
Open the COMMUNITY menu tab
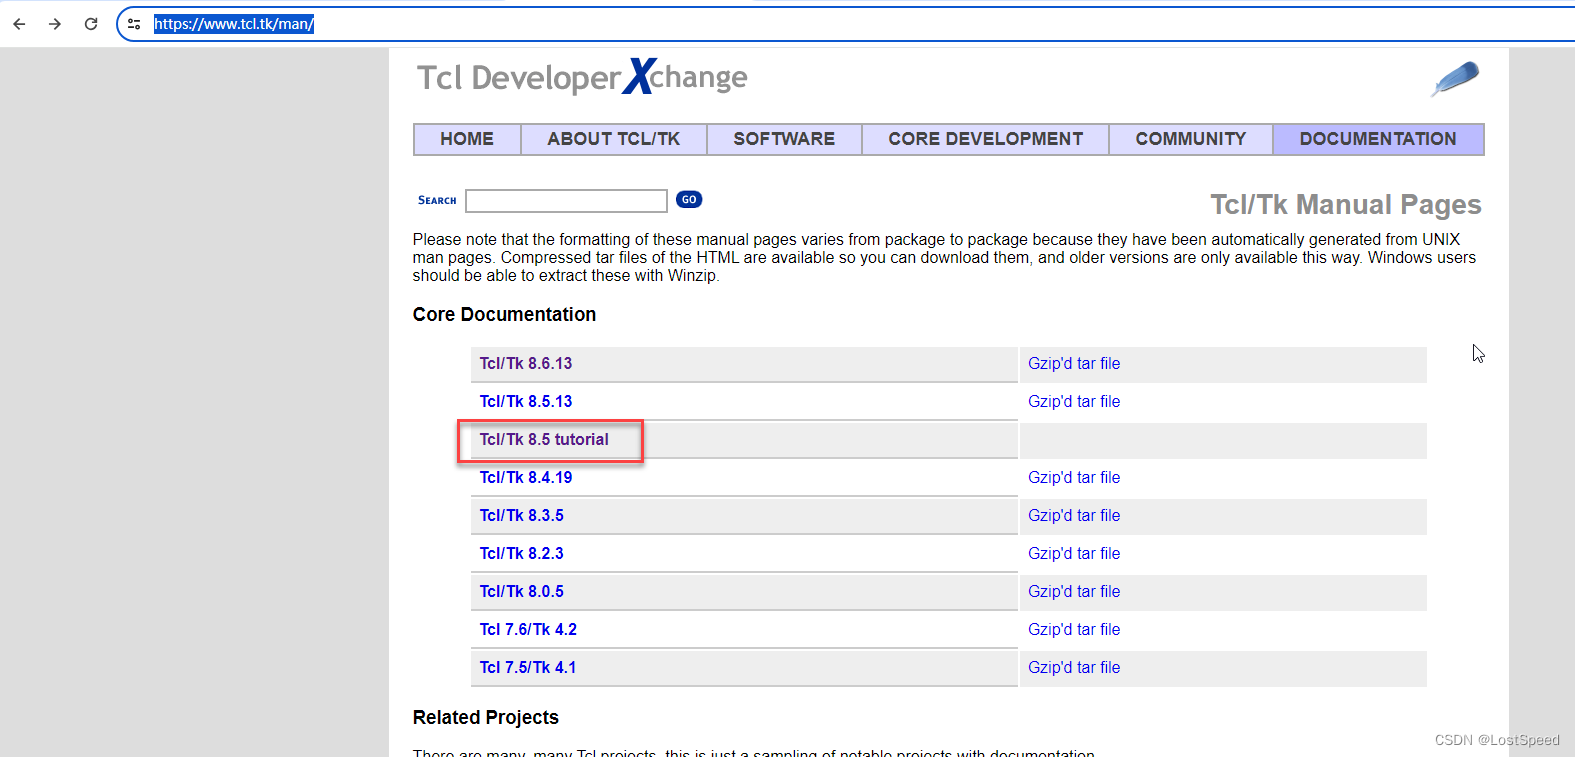[1191, 139]
